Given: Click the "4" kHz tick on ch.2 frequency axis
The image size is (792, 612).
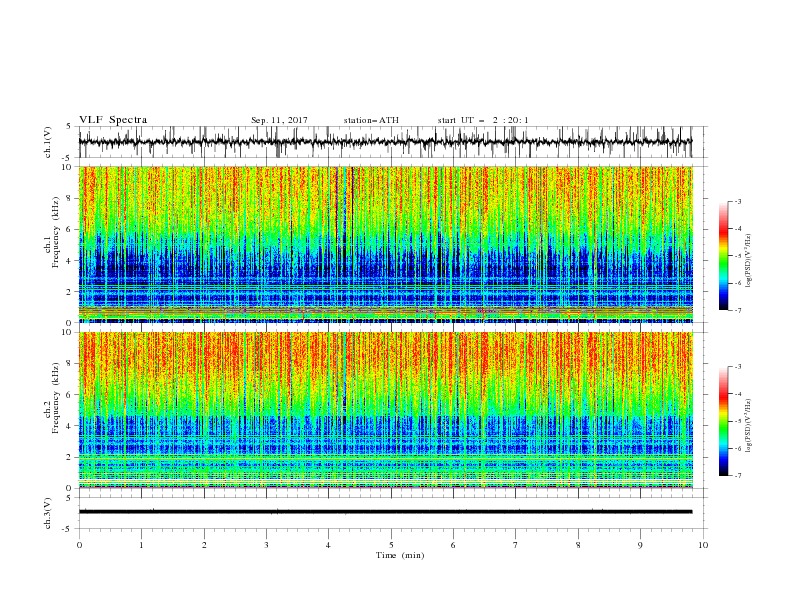Looking at the screenshot, I should point(70,426).
